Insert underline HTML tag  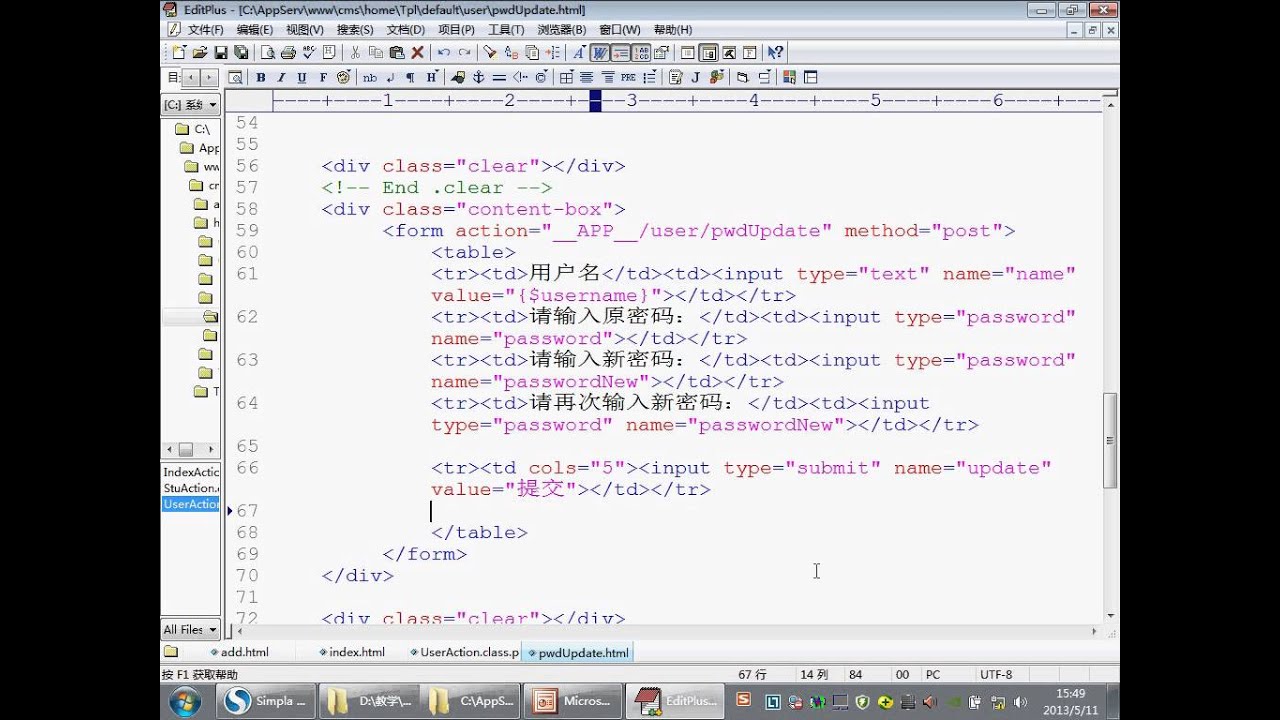[302, 77]
